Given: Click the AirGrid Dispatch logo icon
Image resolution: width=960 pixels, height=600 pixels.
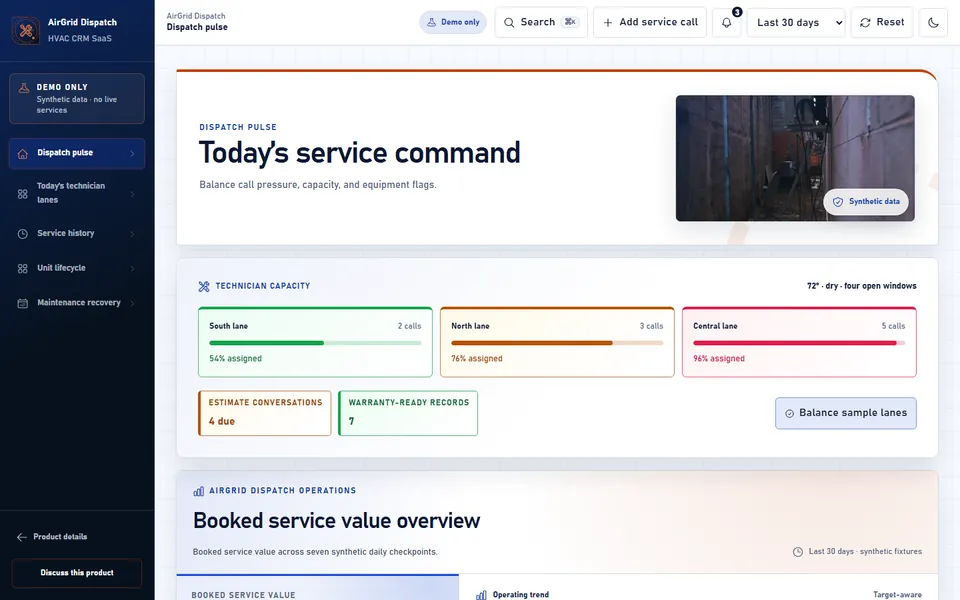Looking at the screenshot, I should [x=26, y=30].
